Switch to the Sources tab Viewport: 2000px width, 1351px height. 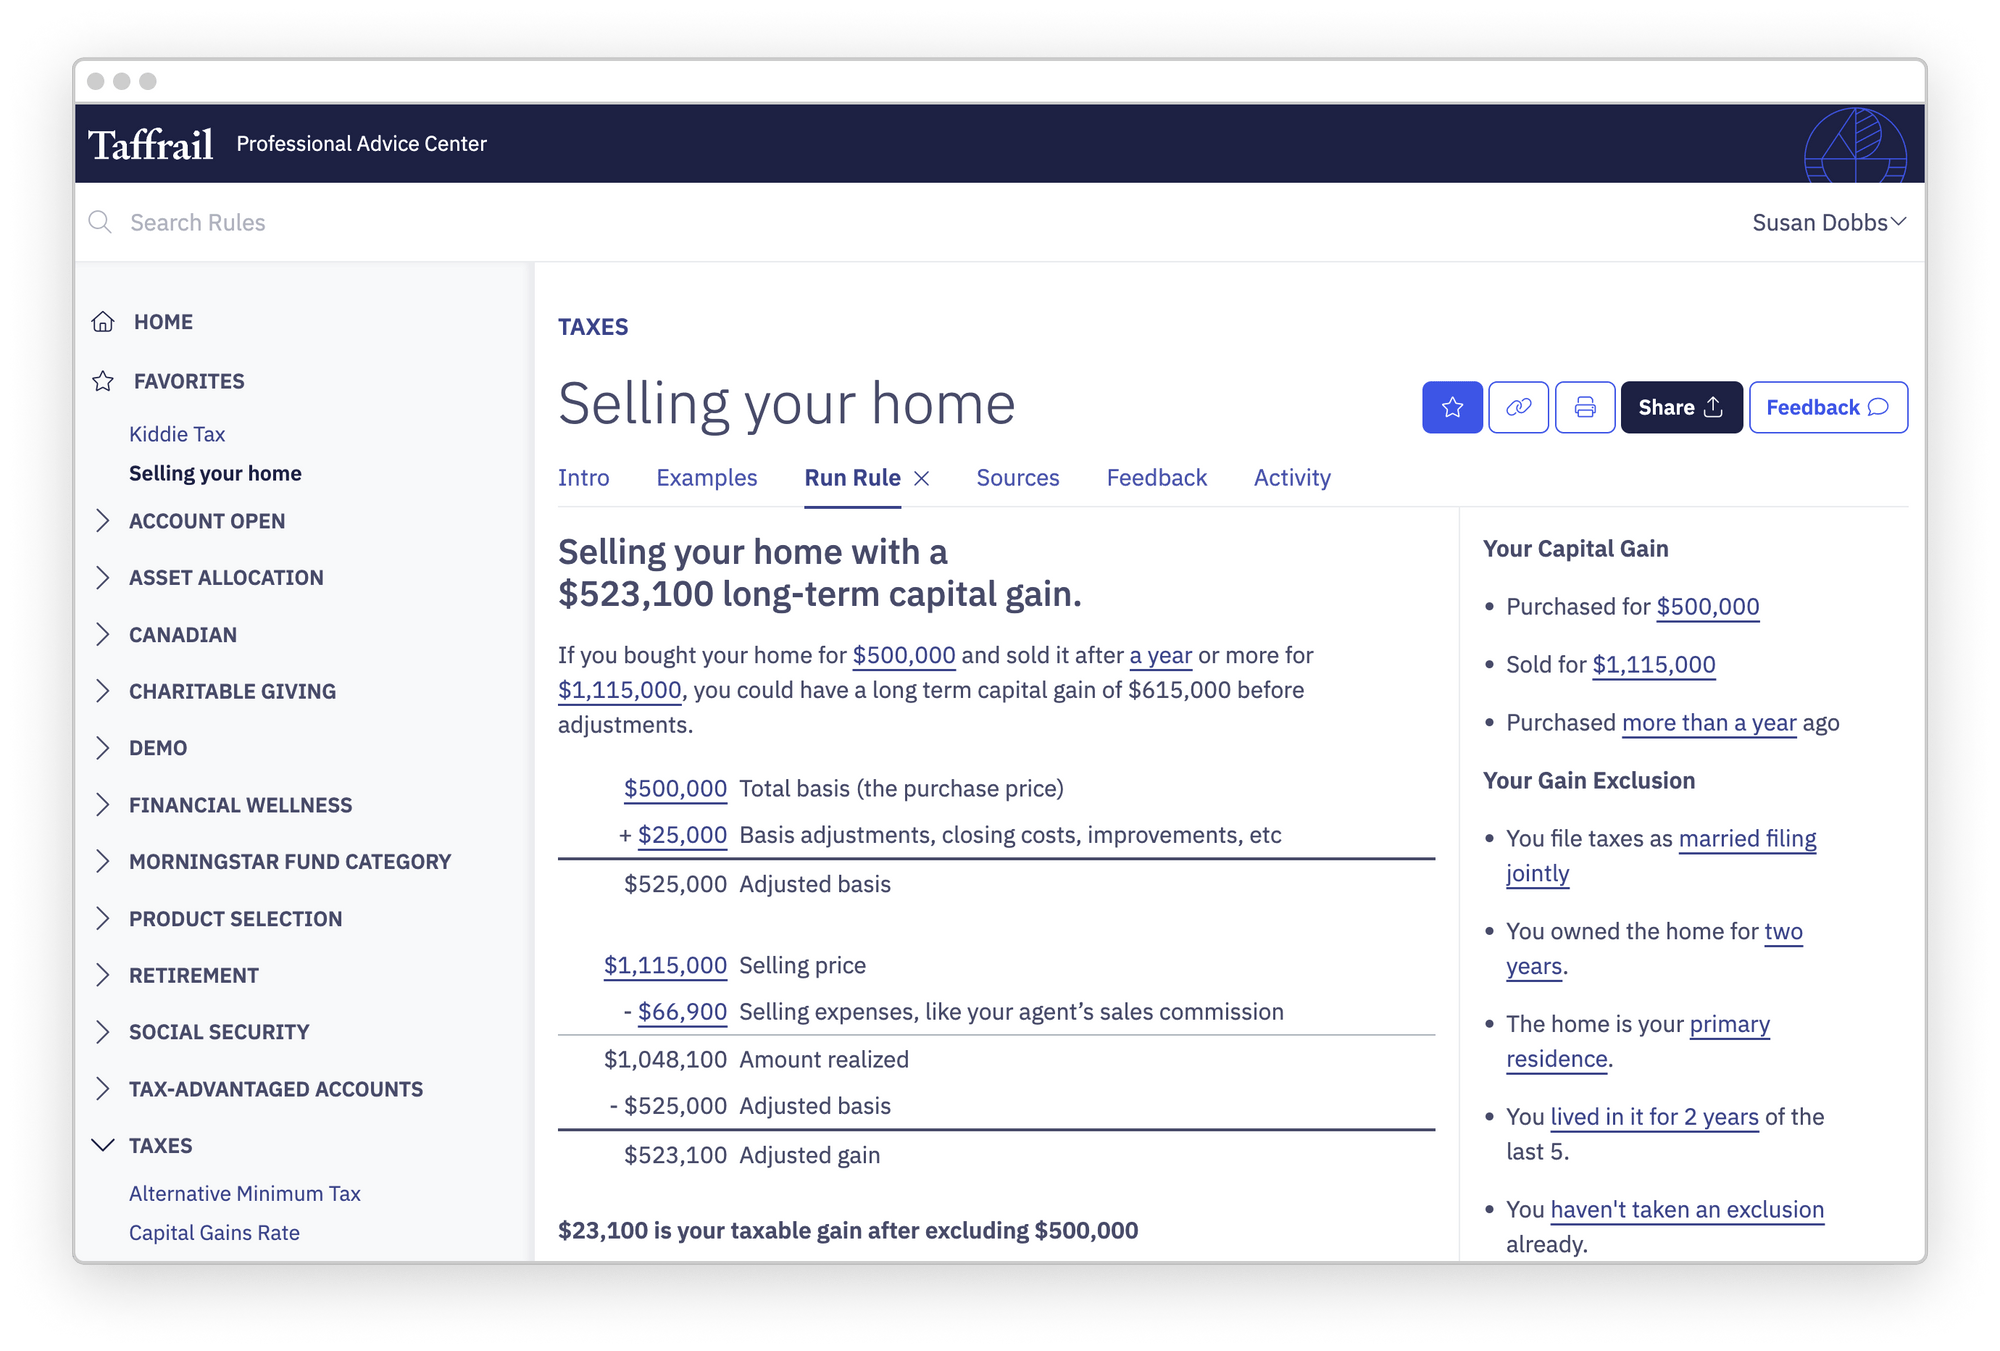point(1017,478)
